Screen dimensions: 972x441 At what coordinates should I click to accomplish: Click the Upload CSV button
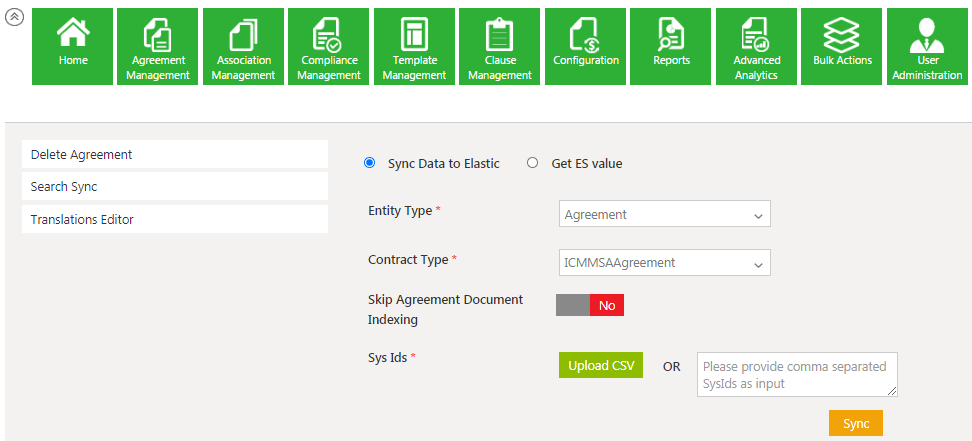tap(601, 365)
